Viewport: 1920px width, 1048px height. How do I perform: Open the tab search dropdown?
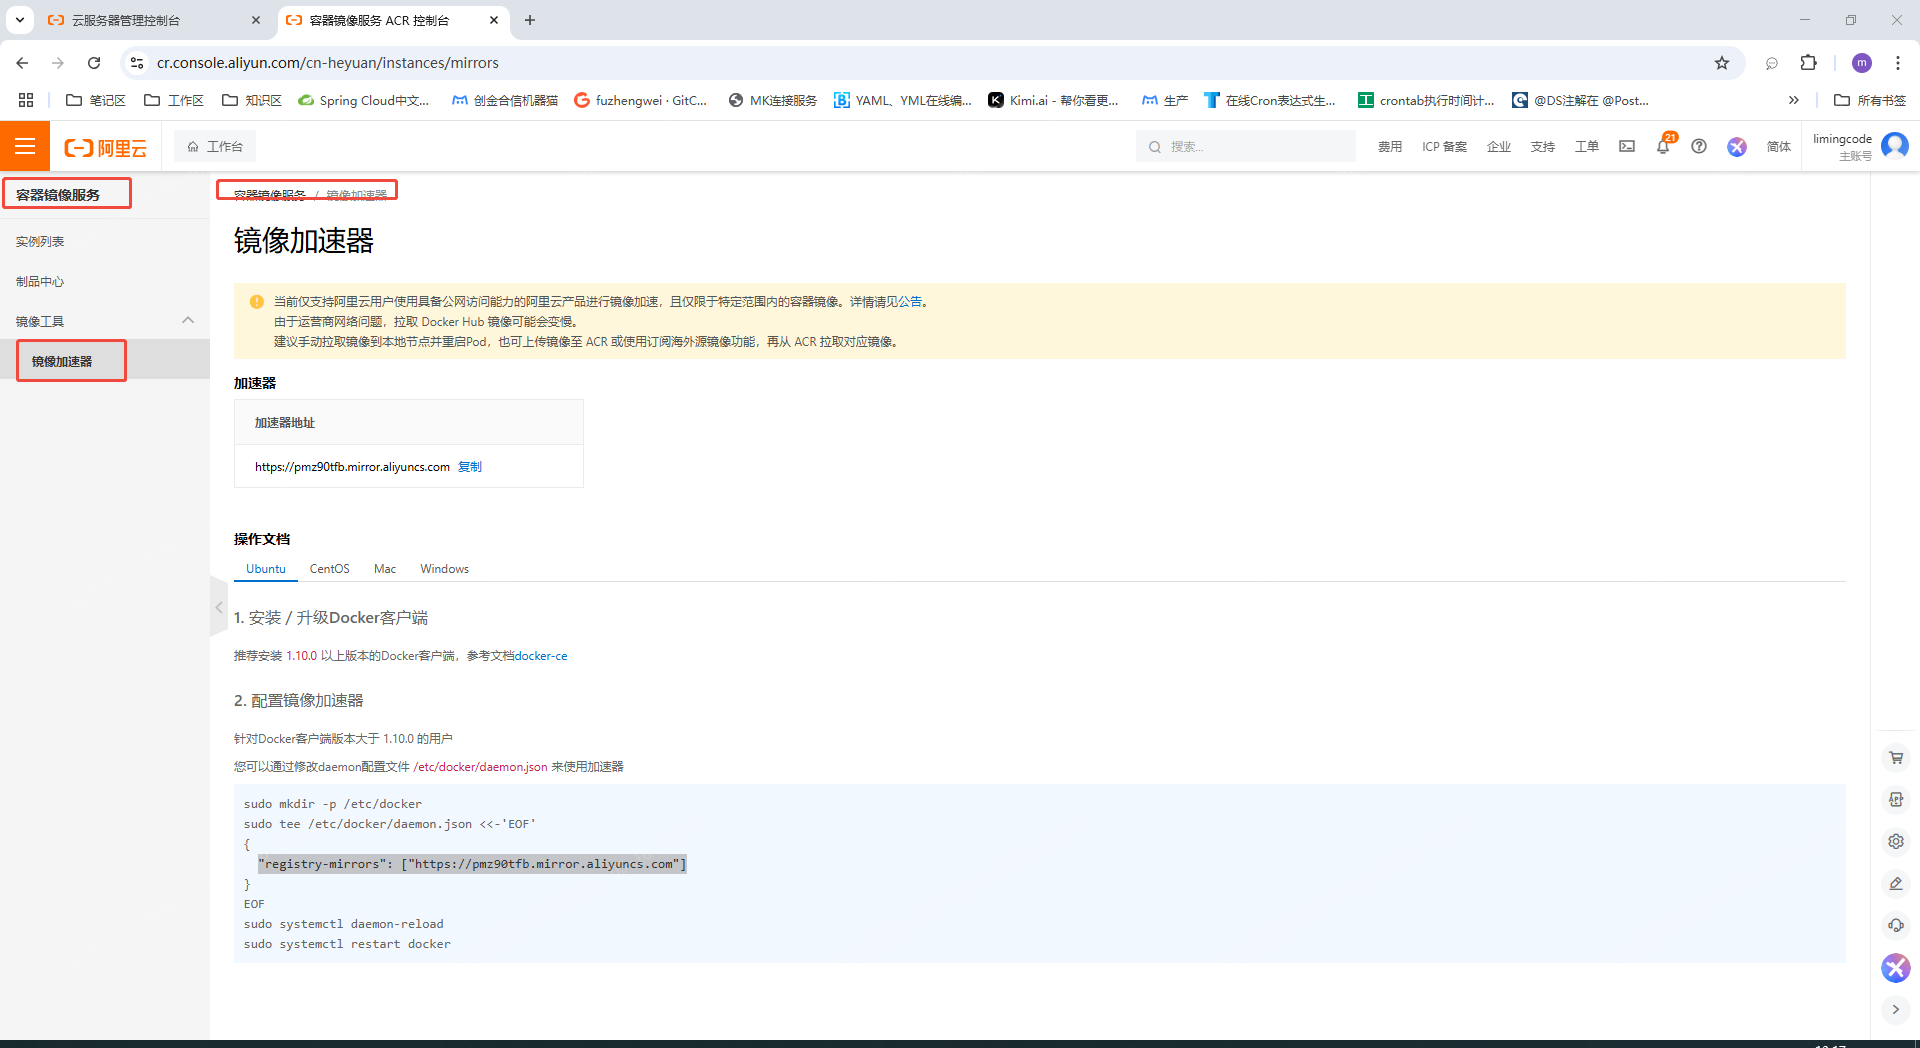click(x=19, y=20)
